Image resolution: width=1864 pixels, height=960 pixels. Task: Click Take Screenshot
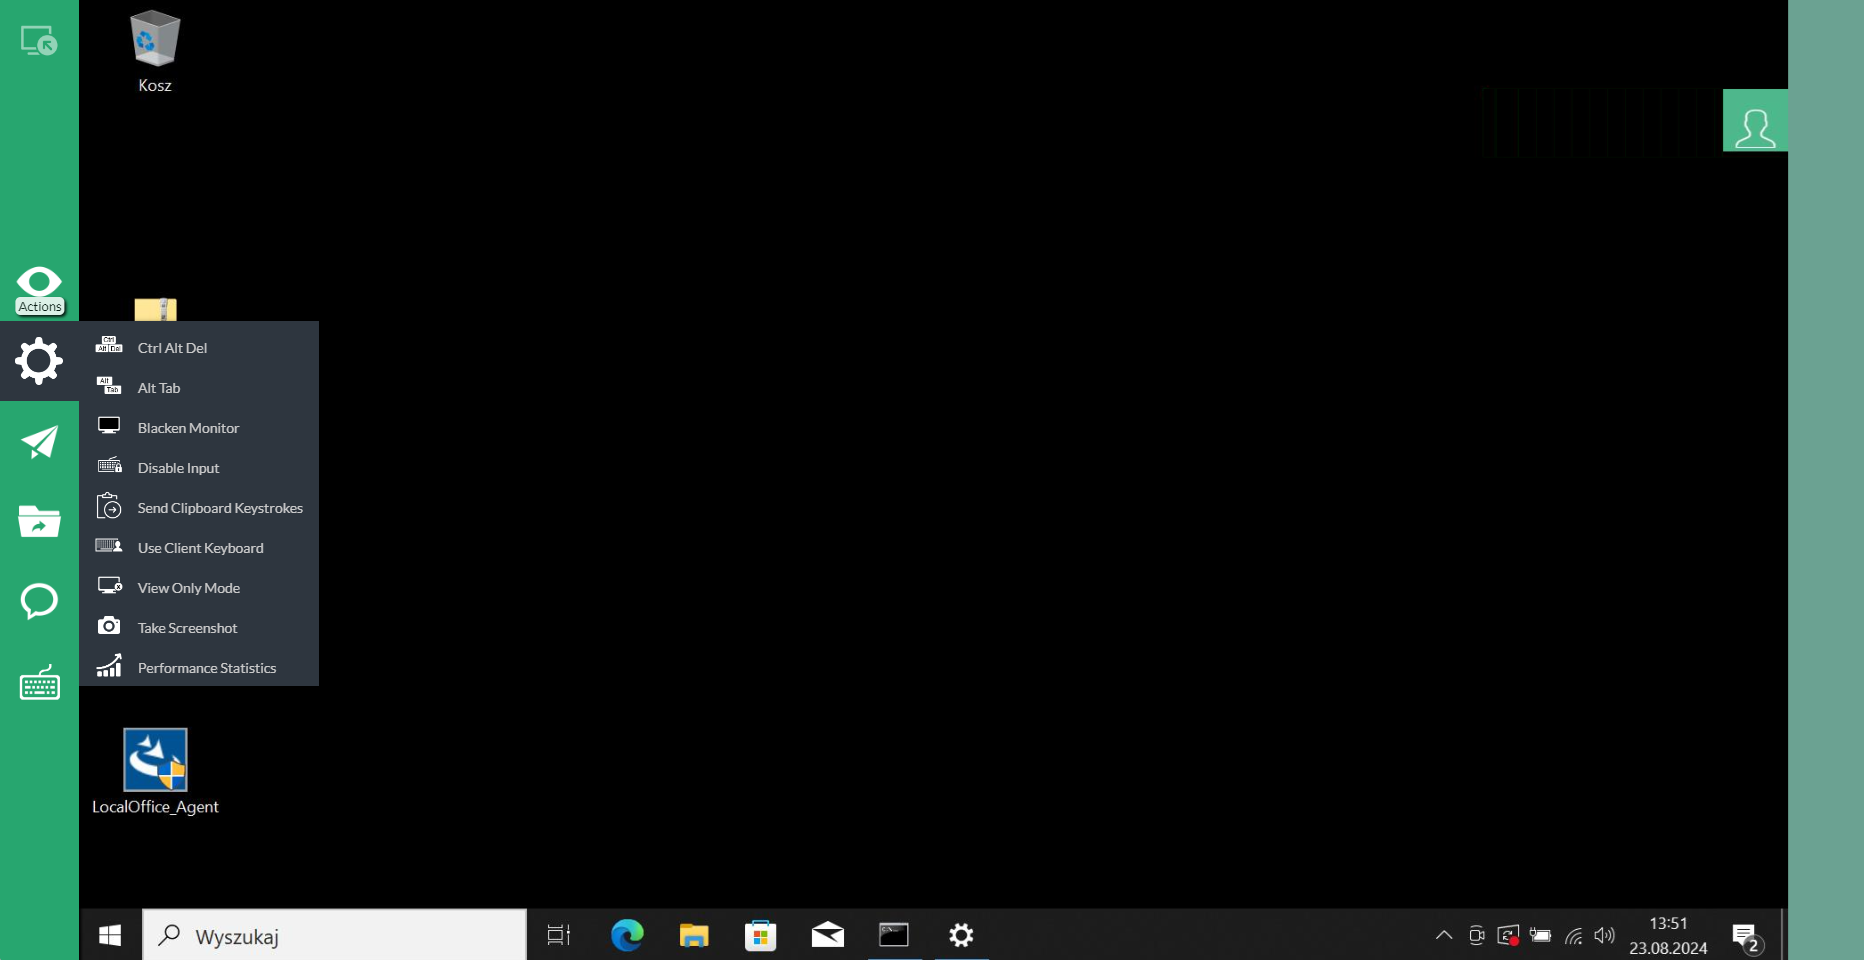[x=187, y=627]
